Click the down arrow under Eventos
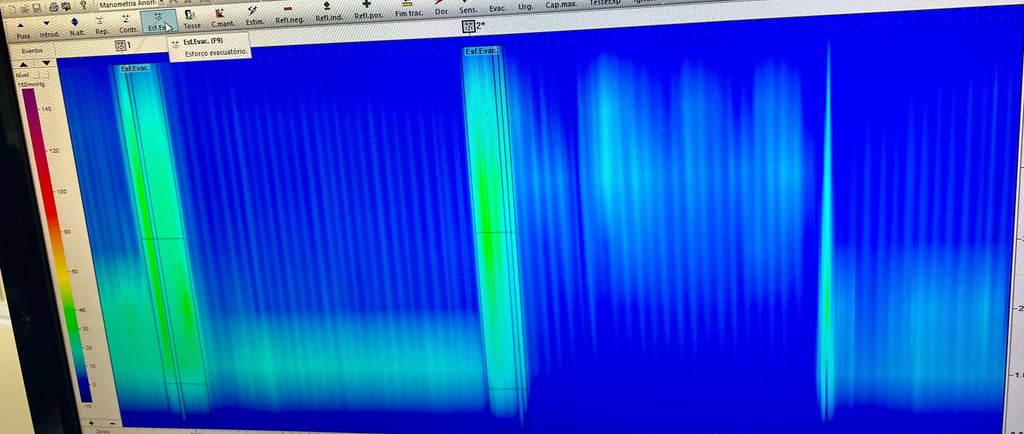The image size is (1024, 434). (46, 63)
